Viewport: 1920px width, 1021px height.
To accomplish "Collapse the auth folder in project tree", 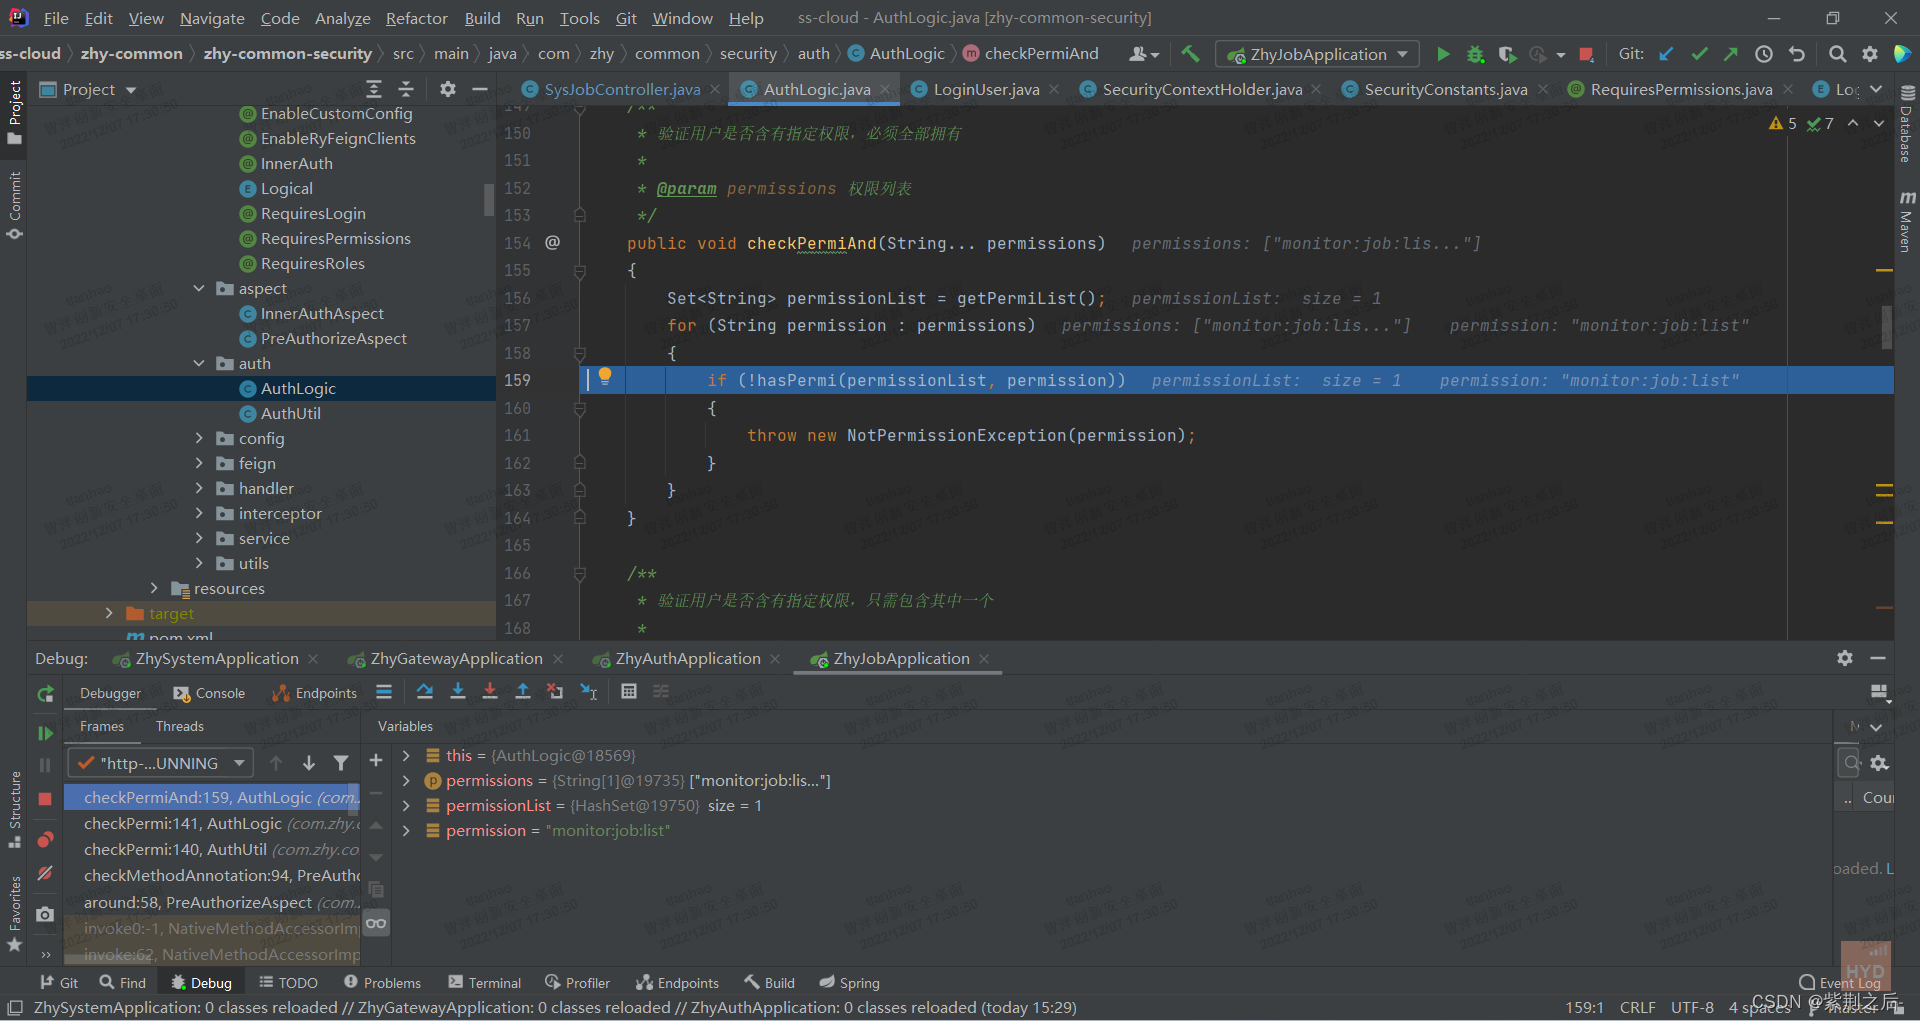I will (199, 363).
